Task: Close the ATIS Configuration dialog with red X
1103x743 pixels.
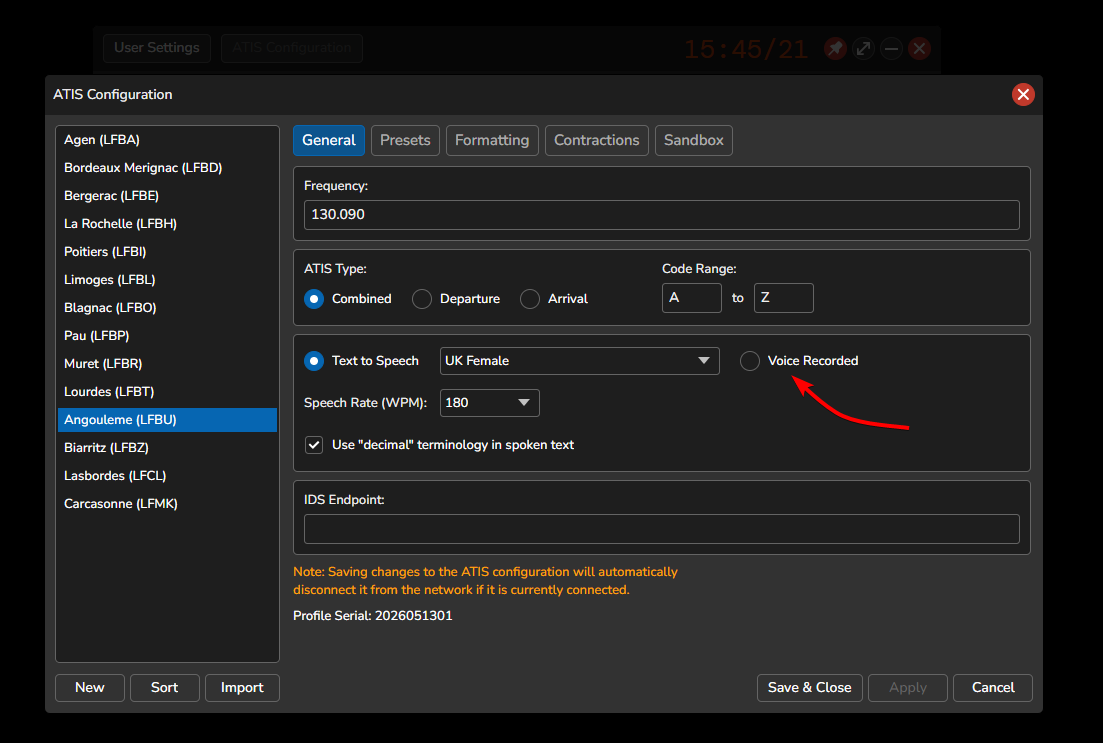Action: click(1023, 94)
